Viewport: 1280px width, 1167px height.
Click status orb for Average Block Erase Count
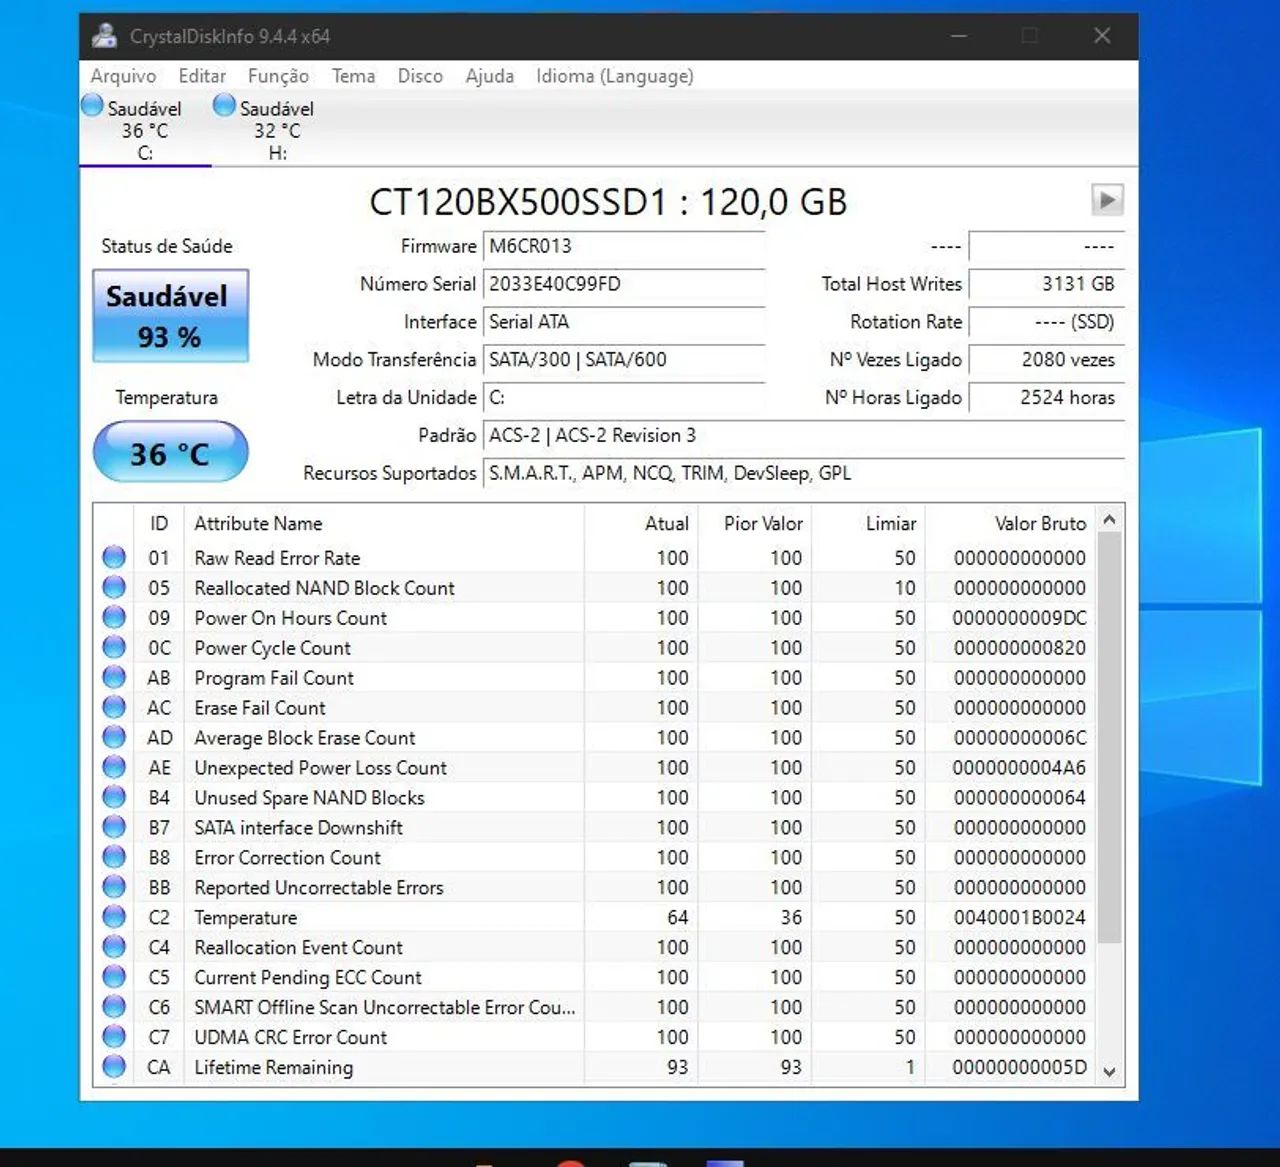[x=114, y=737]
